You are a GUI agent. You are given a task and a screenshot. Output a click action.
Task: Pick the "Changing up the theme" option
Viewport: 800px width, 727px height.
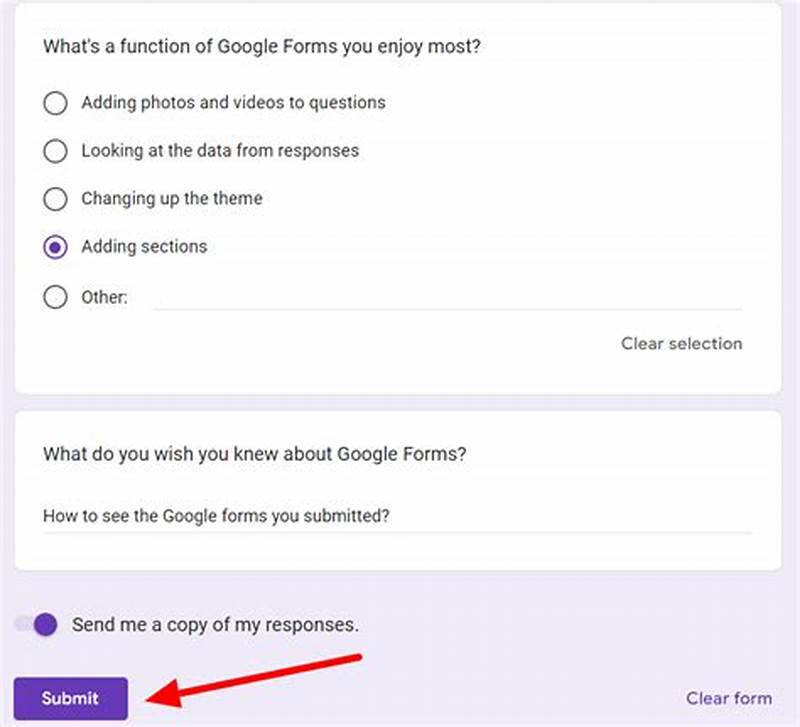pos(55,199)
